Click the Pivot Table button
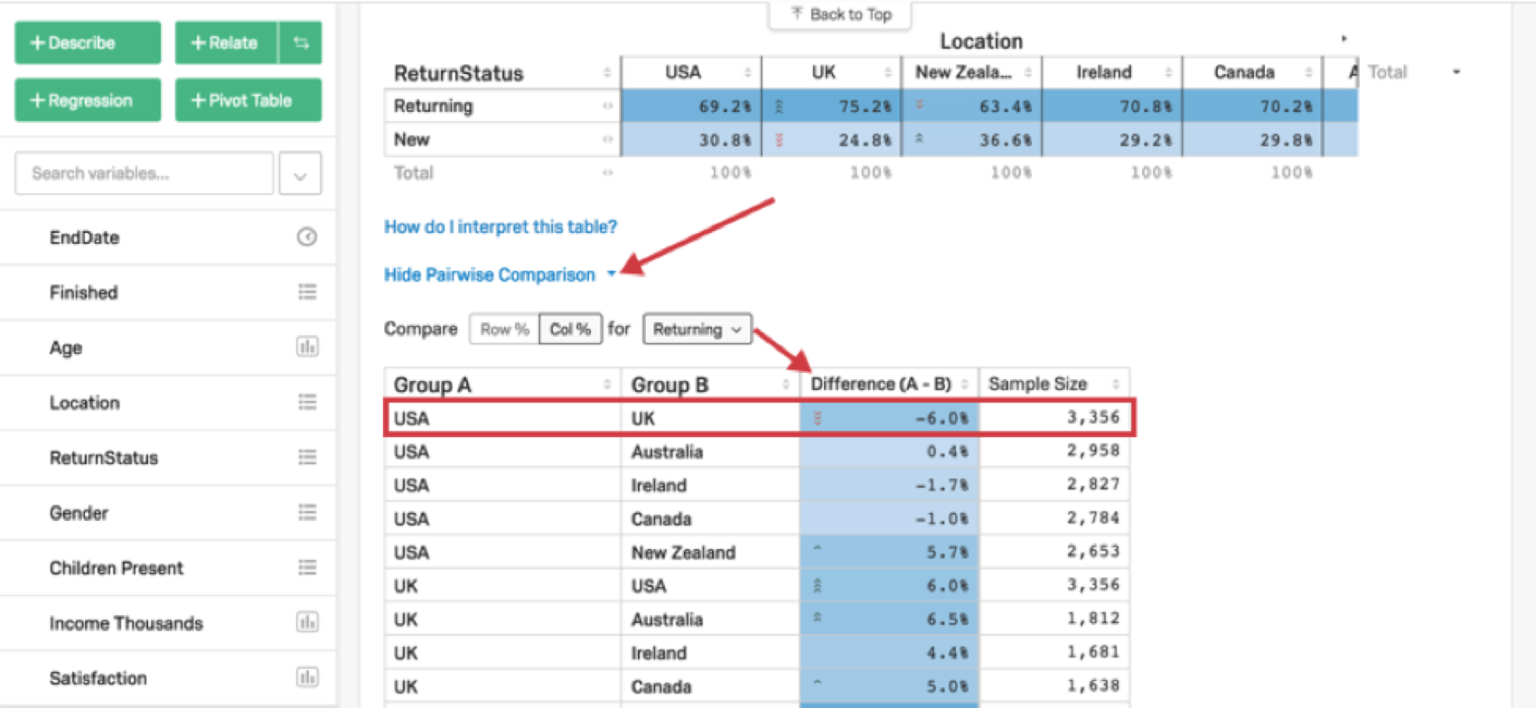This screenshot has height=708, width=1536. 248,99
